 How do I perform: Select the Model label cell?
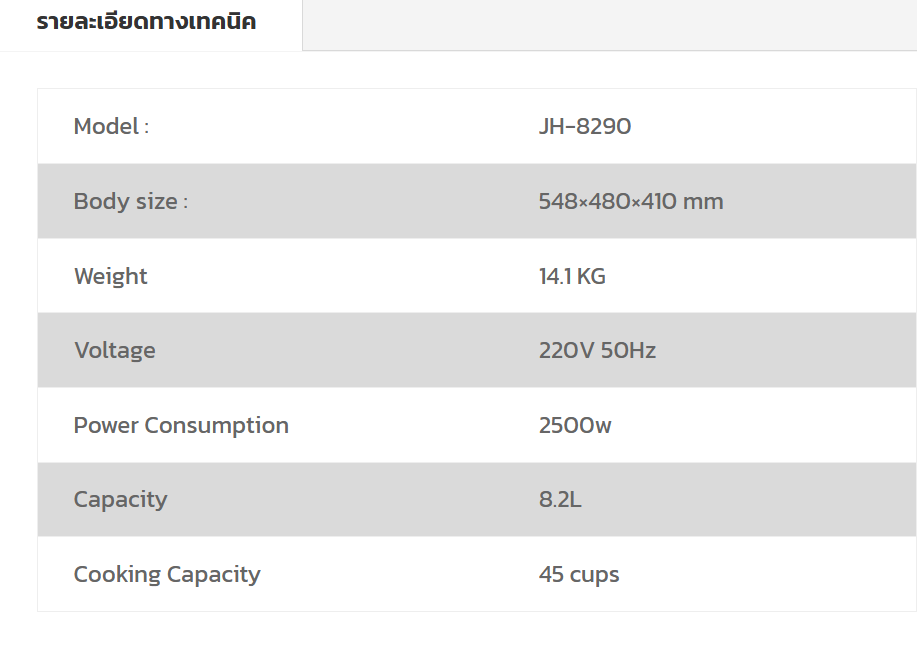point(111,126)
